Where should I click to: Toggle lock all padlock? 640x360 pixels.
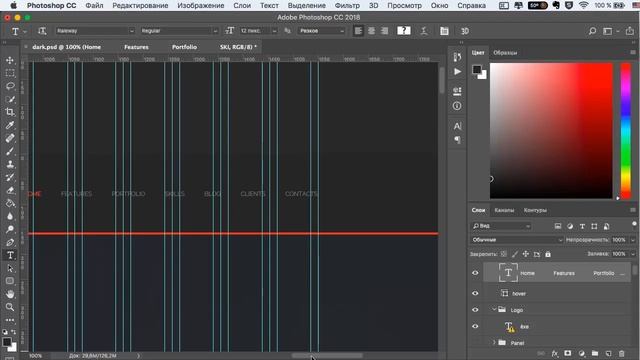[548, 254]
